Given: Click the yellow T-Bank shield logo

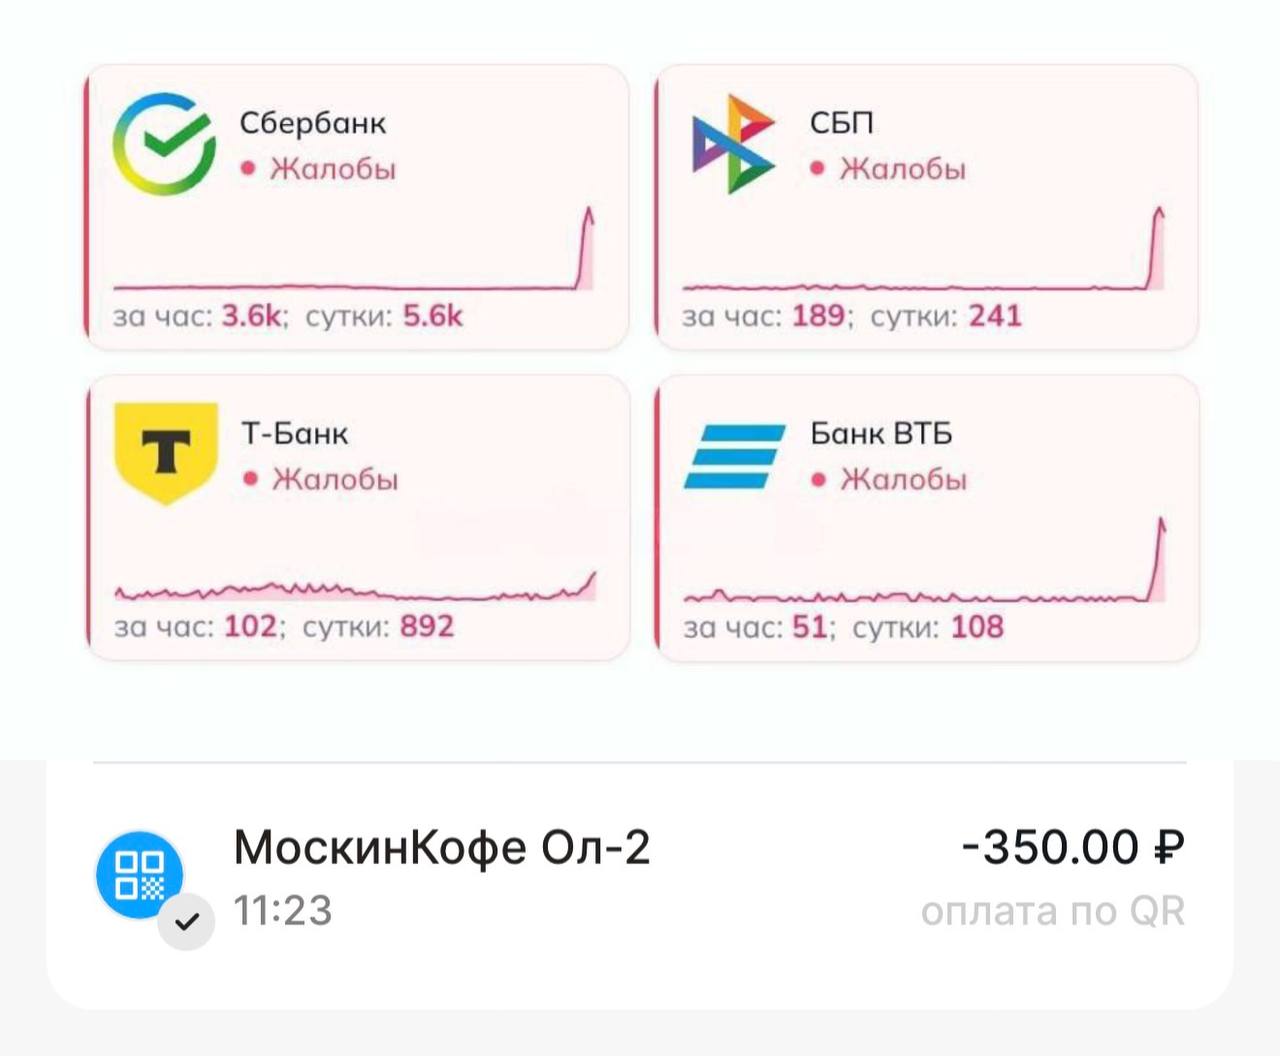Looking at the screenshot, I should [x=166, y=453].
